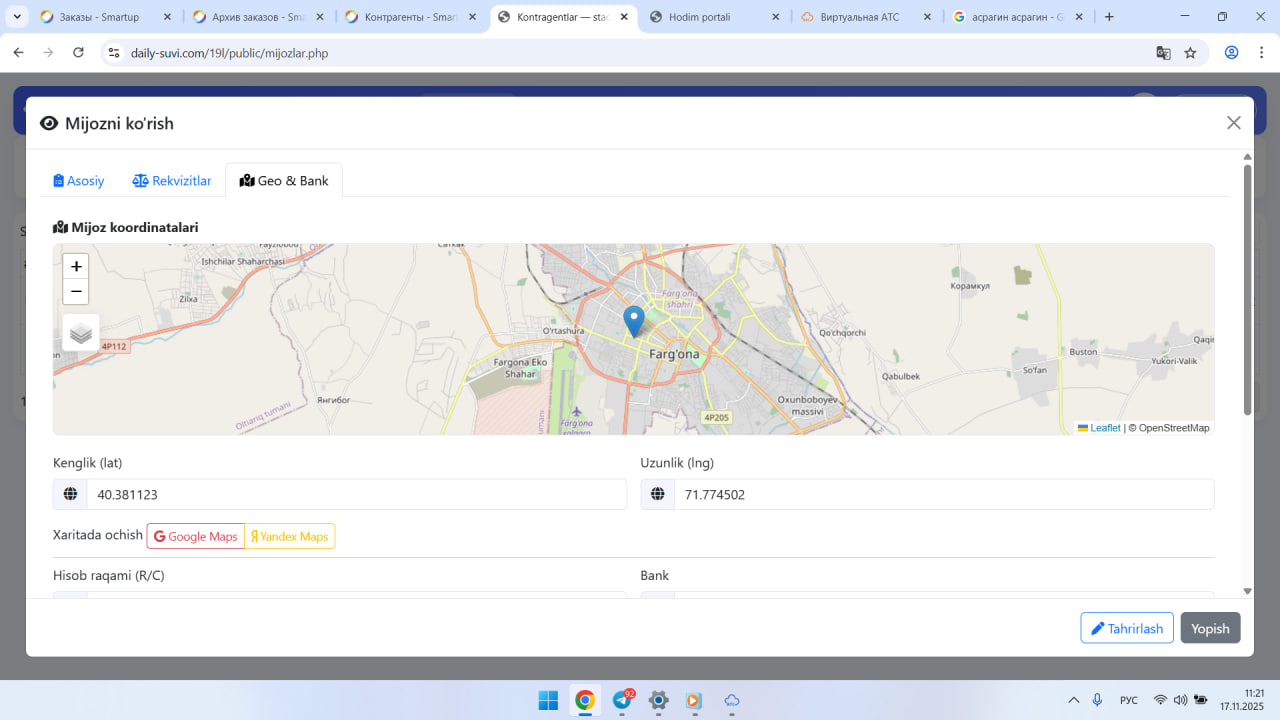Image resolution: width=1280 pixels, height=720 pixels.
Task: Open location in Yandex Maps
Action: pos(290,537)
